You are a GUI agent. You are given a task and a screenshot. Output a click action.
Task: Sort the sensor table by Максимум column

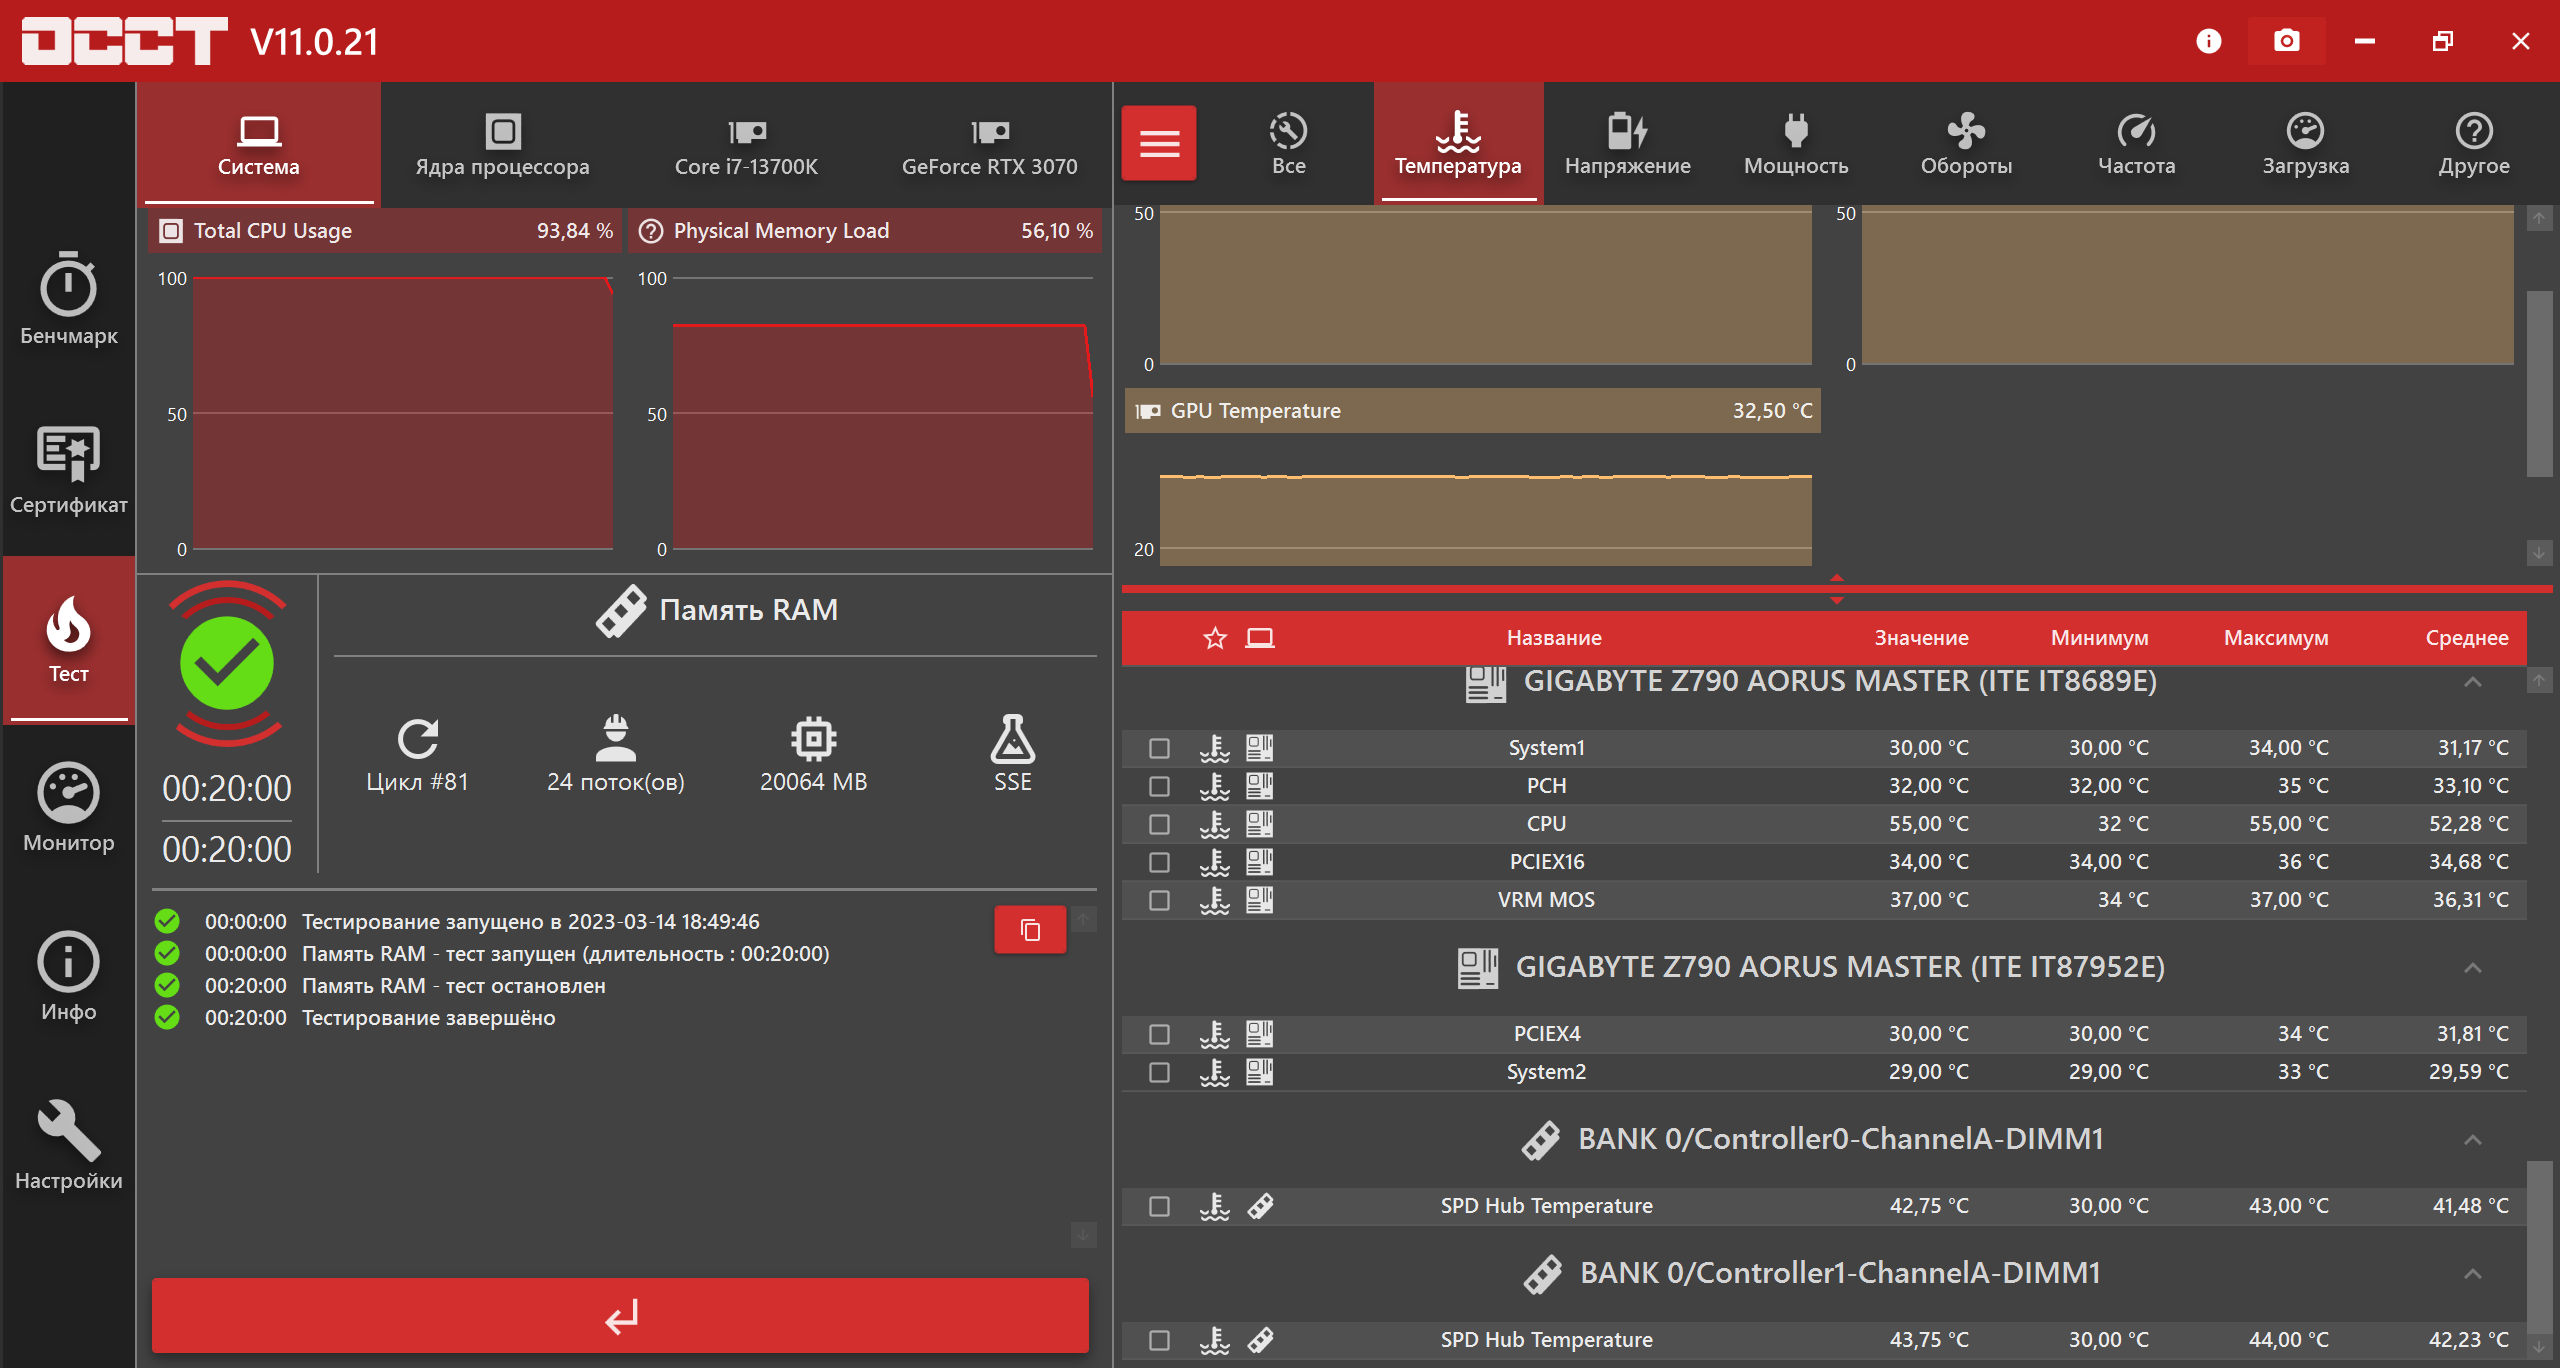point(2275,638)
